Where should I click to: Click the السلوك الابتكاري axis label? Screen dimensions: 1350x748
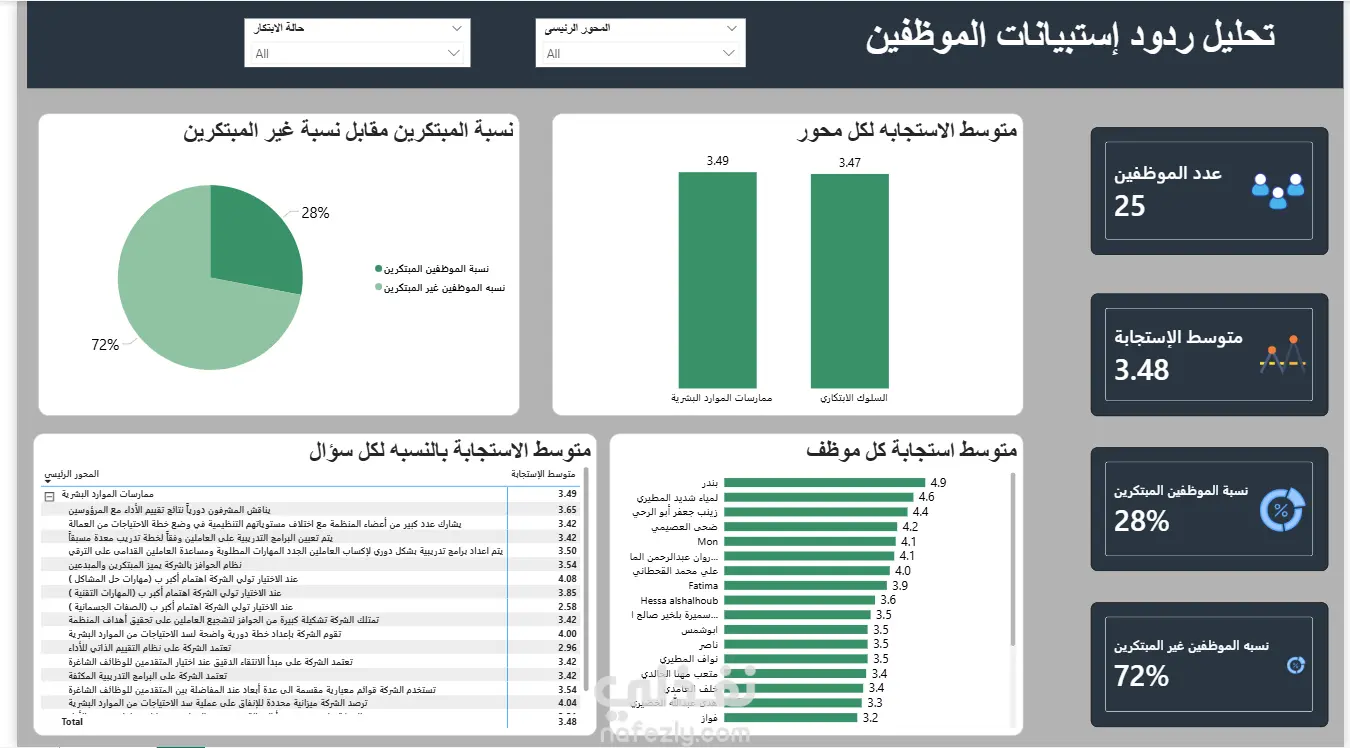[853, 398]
